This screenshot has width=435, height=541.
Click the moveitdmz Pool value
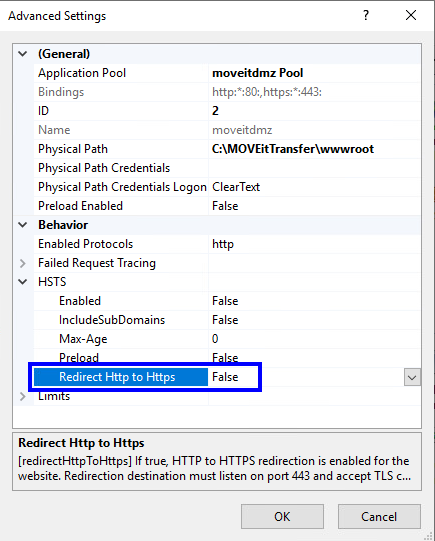(x=258, y=73)
